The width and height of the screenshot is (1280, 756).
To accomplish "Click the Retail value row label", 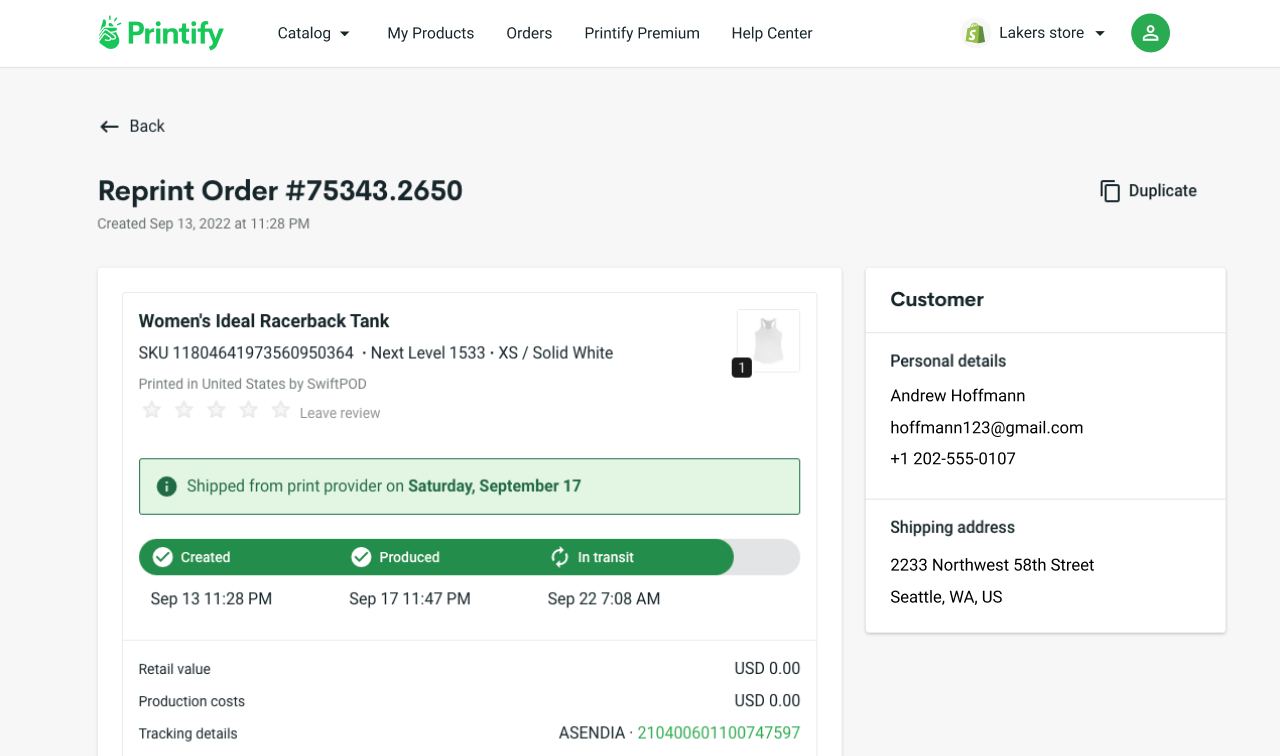I will click(175, 669).
